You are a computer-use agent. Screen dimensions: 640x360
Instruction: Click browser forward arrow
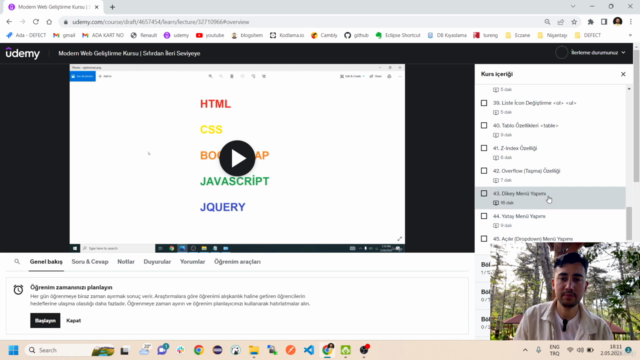22,22
